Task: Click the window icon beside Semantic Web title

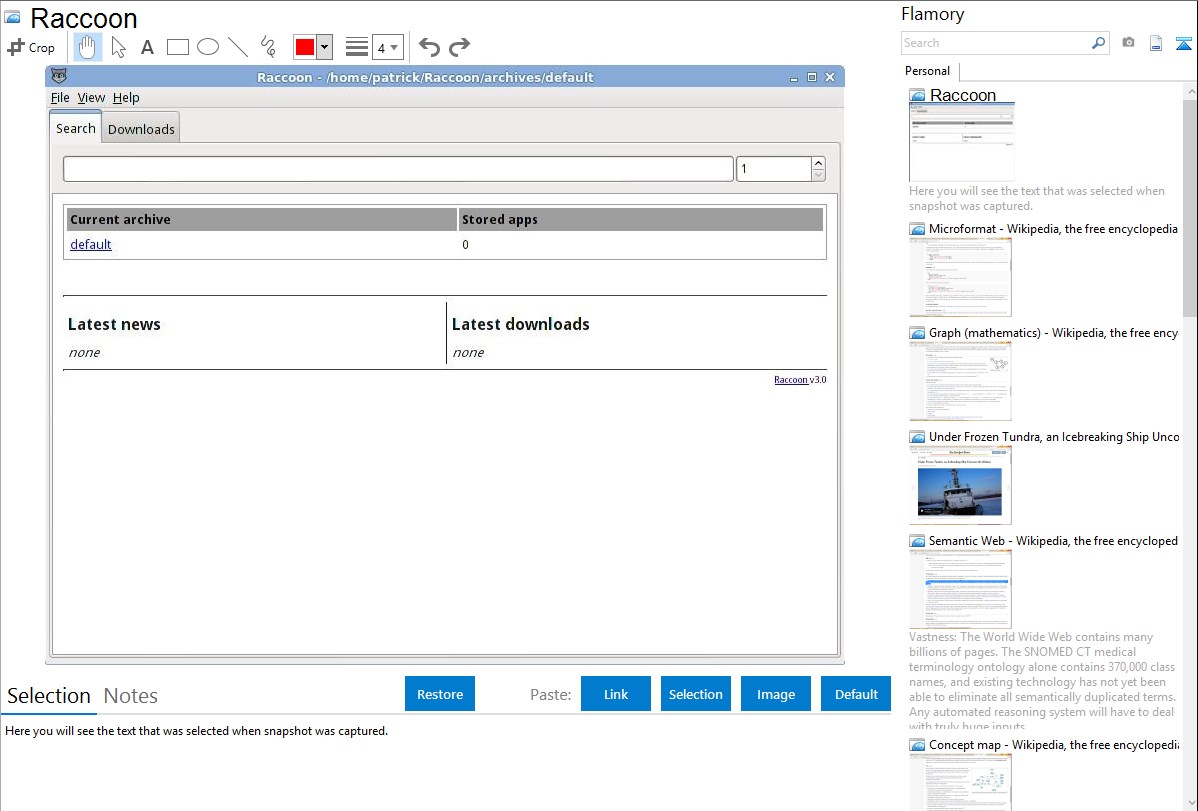Action: tap(917, 541)
